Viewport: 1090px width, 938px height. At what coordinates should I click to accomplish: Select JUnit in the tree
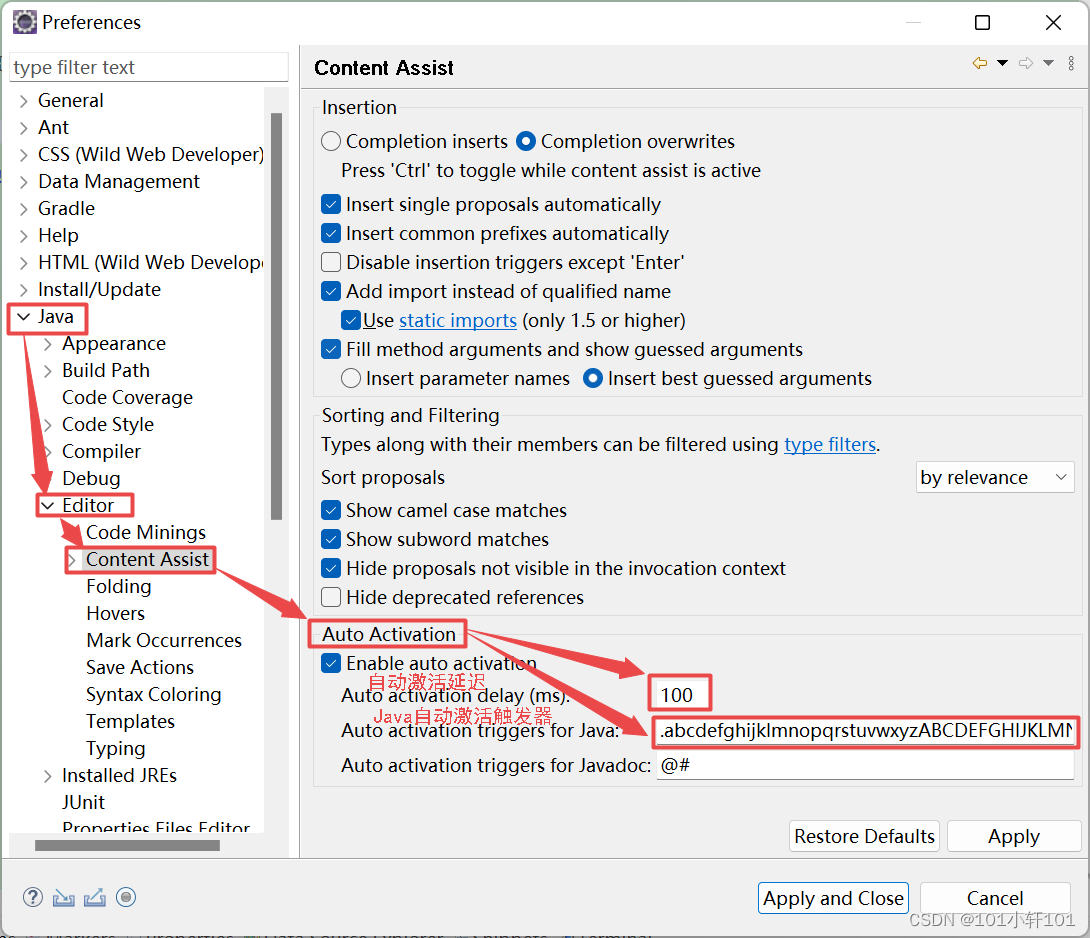click(x=83, y=802)
